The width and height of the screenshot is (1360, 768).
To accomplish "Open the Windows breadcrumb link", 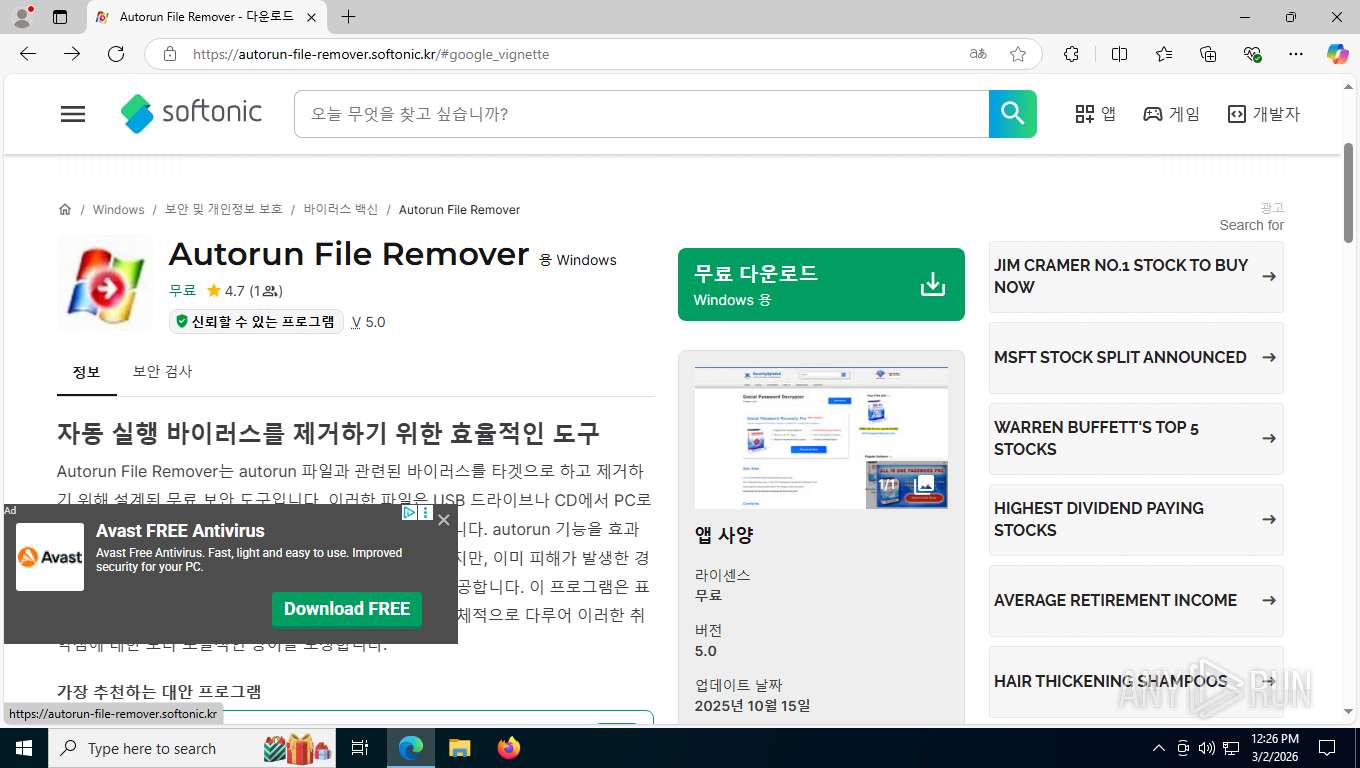I will [x=118, y=209].
